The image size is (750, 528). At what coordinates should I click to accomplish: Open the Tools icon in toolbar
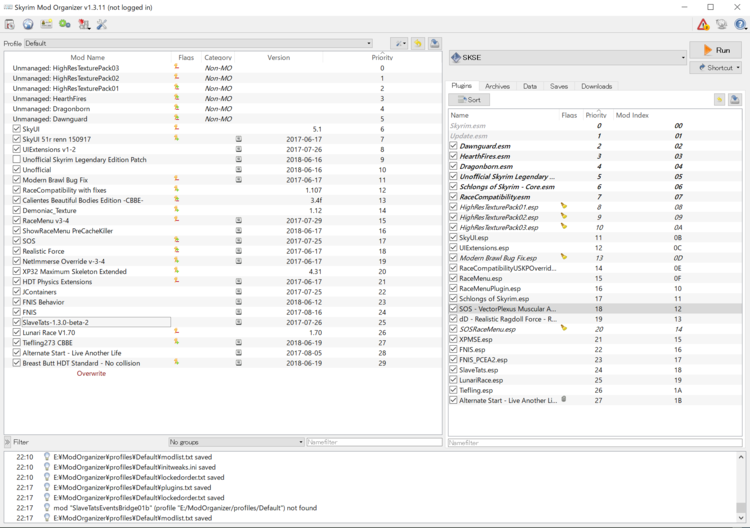(84, 24)
